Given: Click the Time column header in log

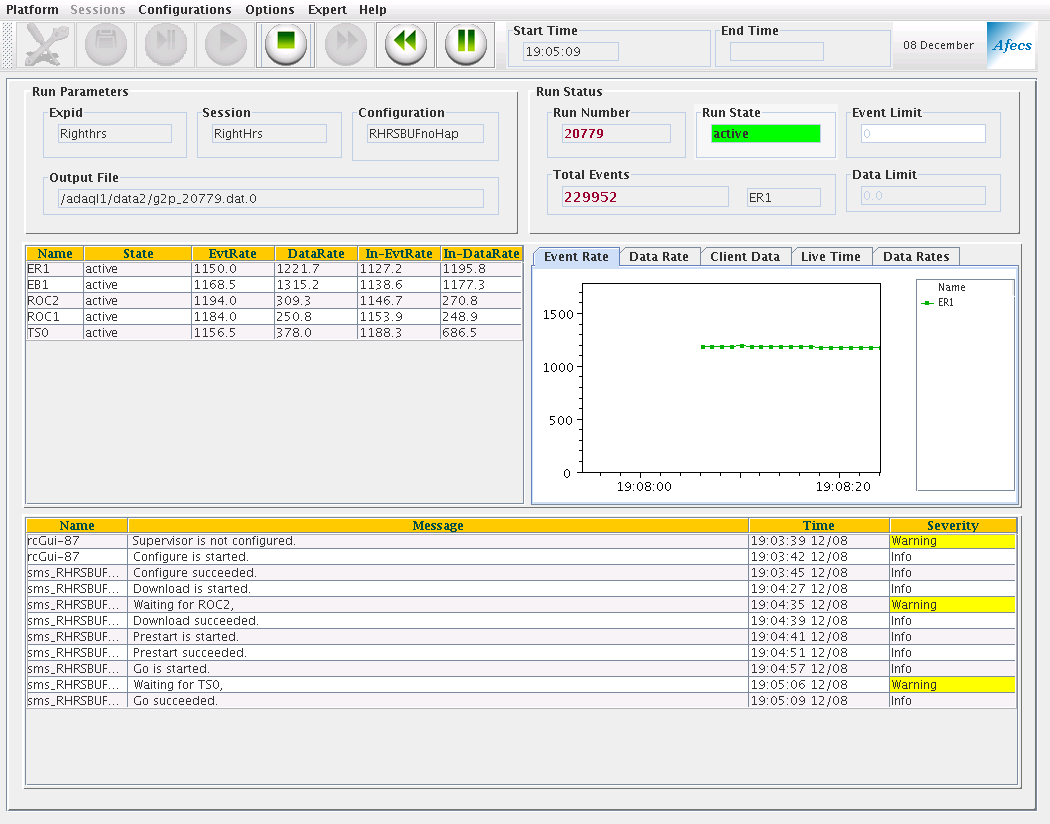Looking at the screenshot, I should click(819, 525).
